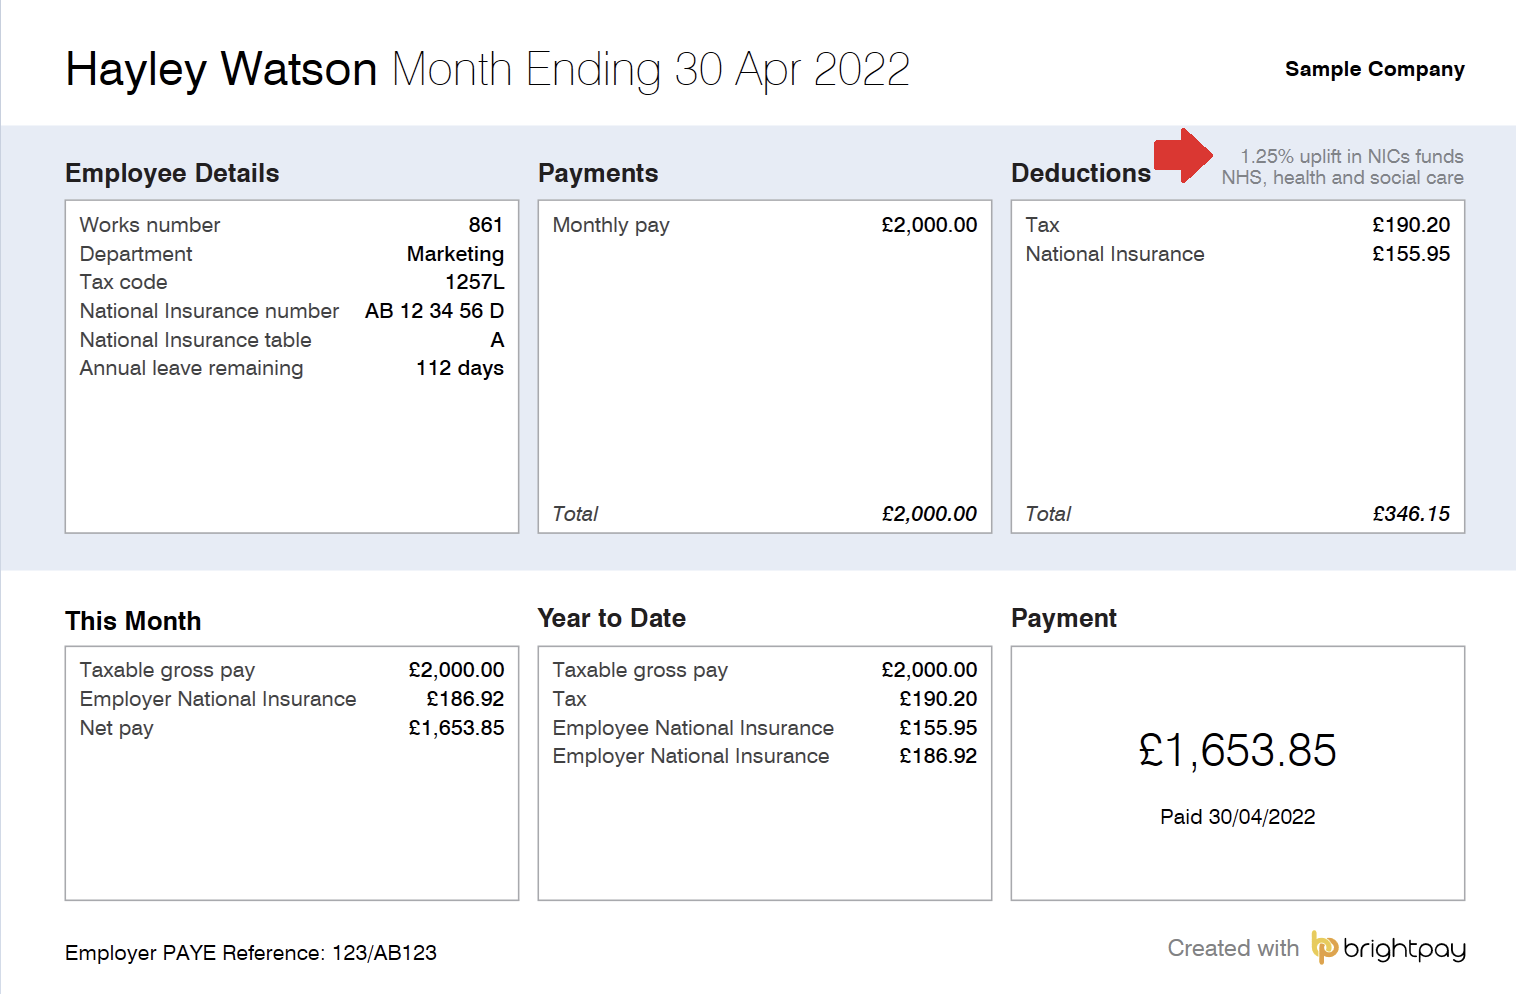
Task: Select the 112 days leave value
Action: pos(460,368)
